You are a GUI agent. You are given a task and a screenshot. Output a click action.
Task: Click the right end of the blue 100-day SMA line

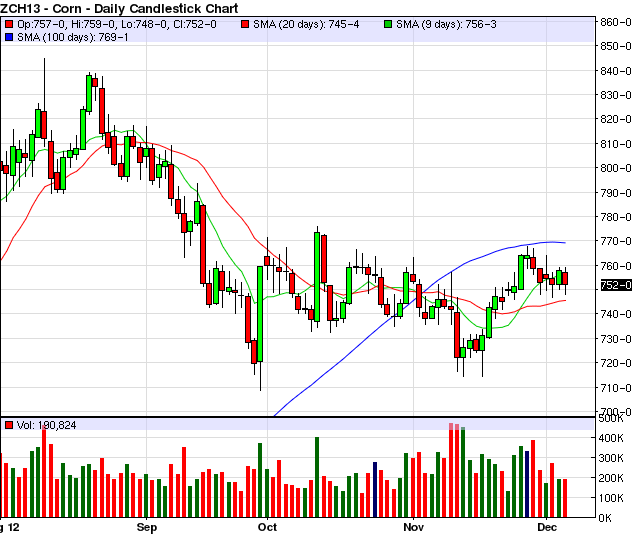tap(564, 243)
